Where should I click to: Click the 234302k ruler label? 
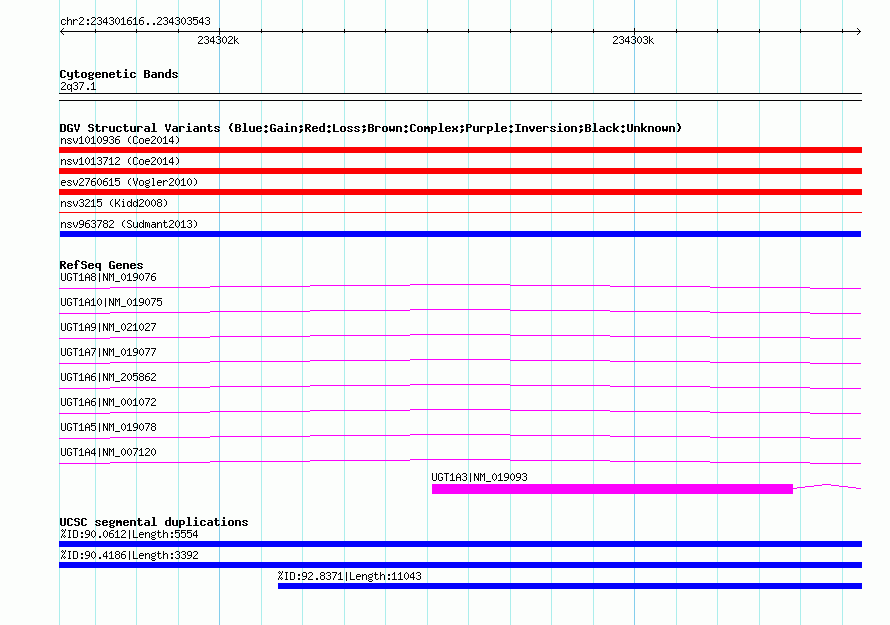tap(218, 40)
